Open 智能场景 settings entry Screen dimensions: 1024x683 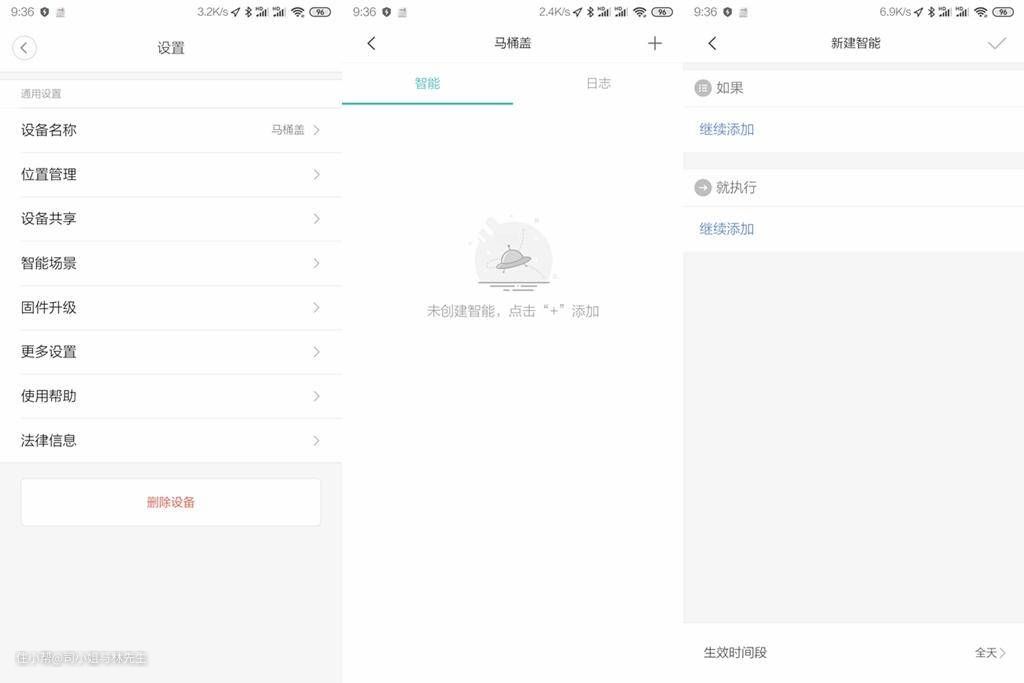pos(171,263)
